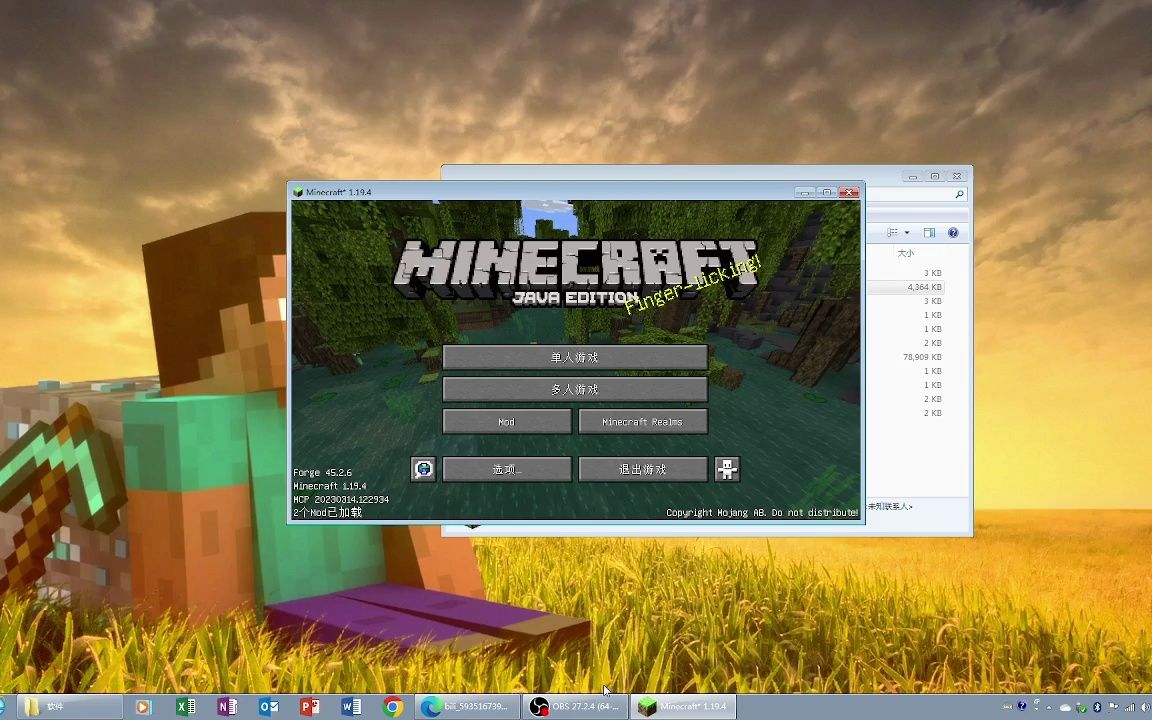Open OneNote from the taskbar

pos(227,707)
